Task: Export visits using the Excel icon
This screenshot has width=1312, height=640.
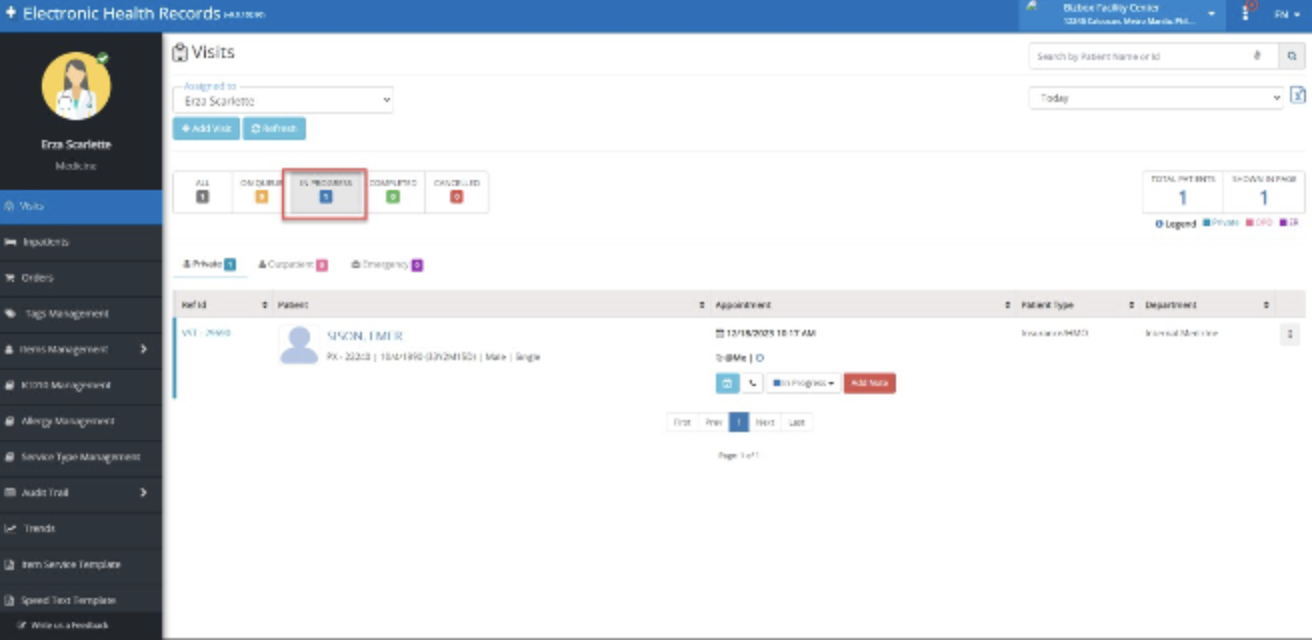Action: (x=1297, y=95)
